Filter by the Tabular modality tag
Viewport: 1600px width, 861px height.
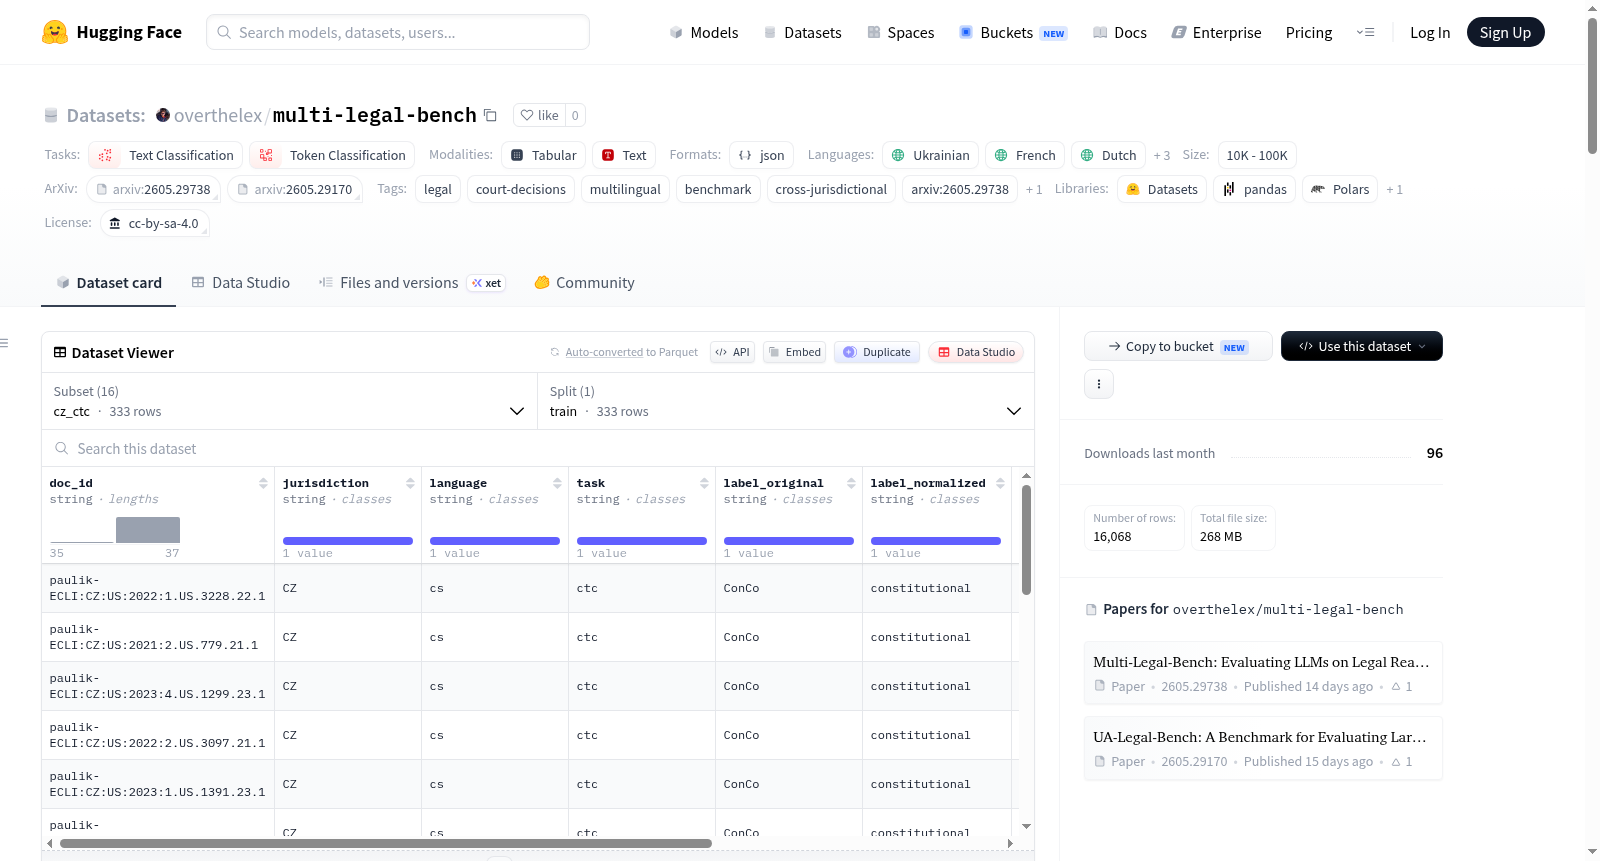click(544, 155)
